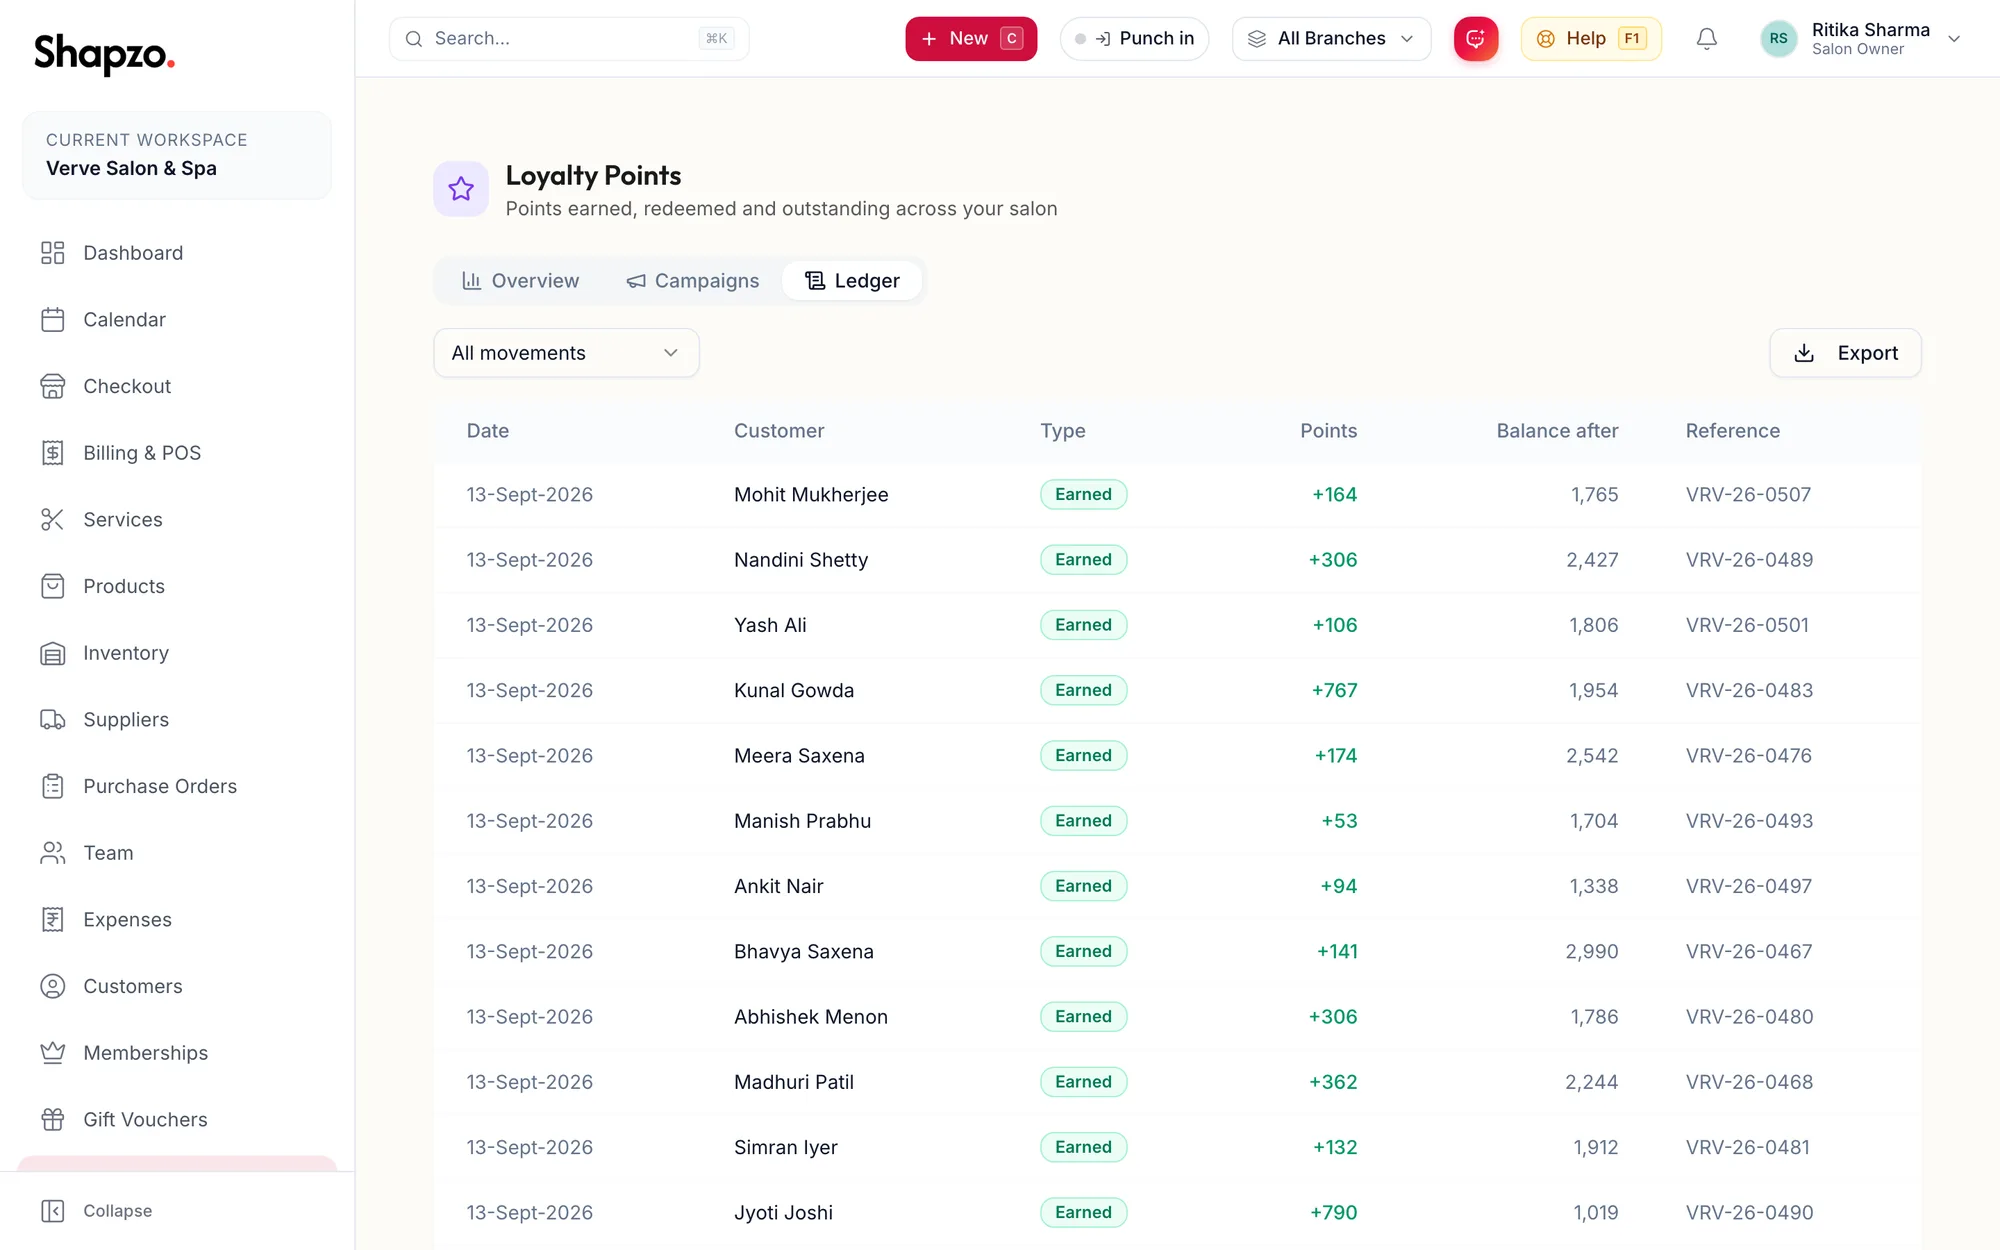Click the Loyalty Points star icon
The width and height of the screenshot is (2000, 1250).
461,189
